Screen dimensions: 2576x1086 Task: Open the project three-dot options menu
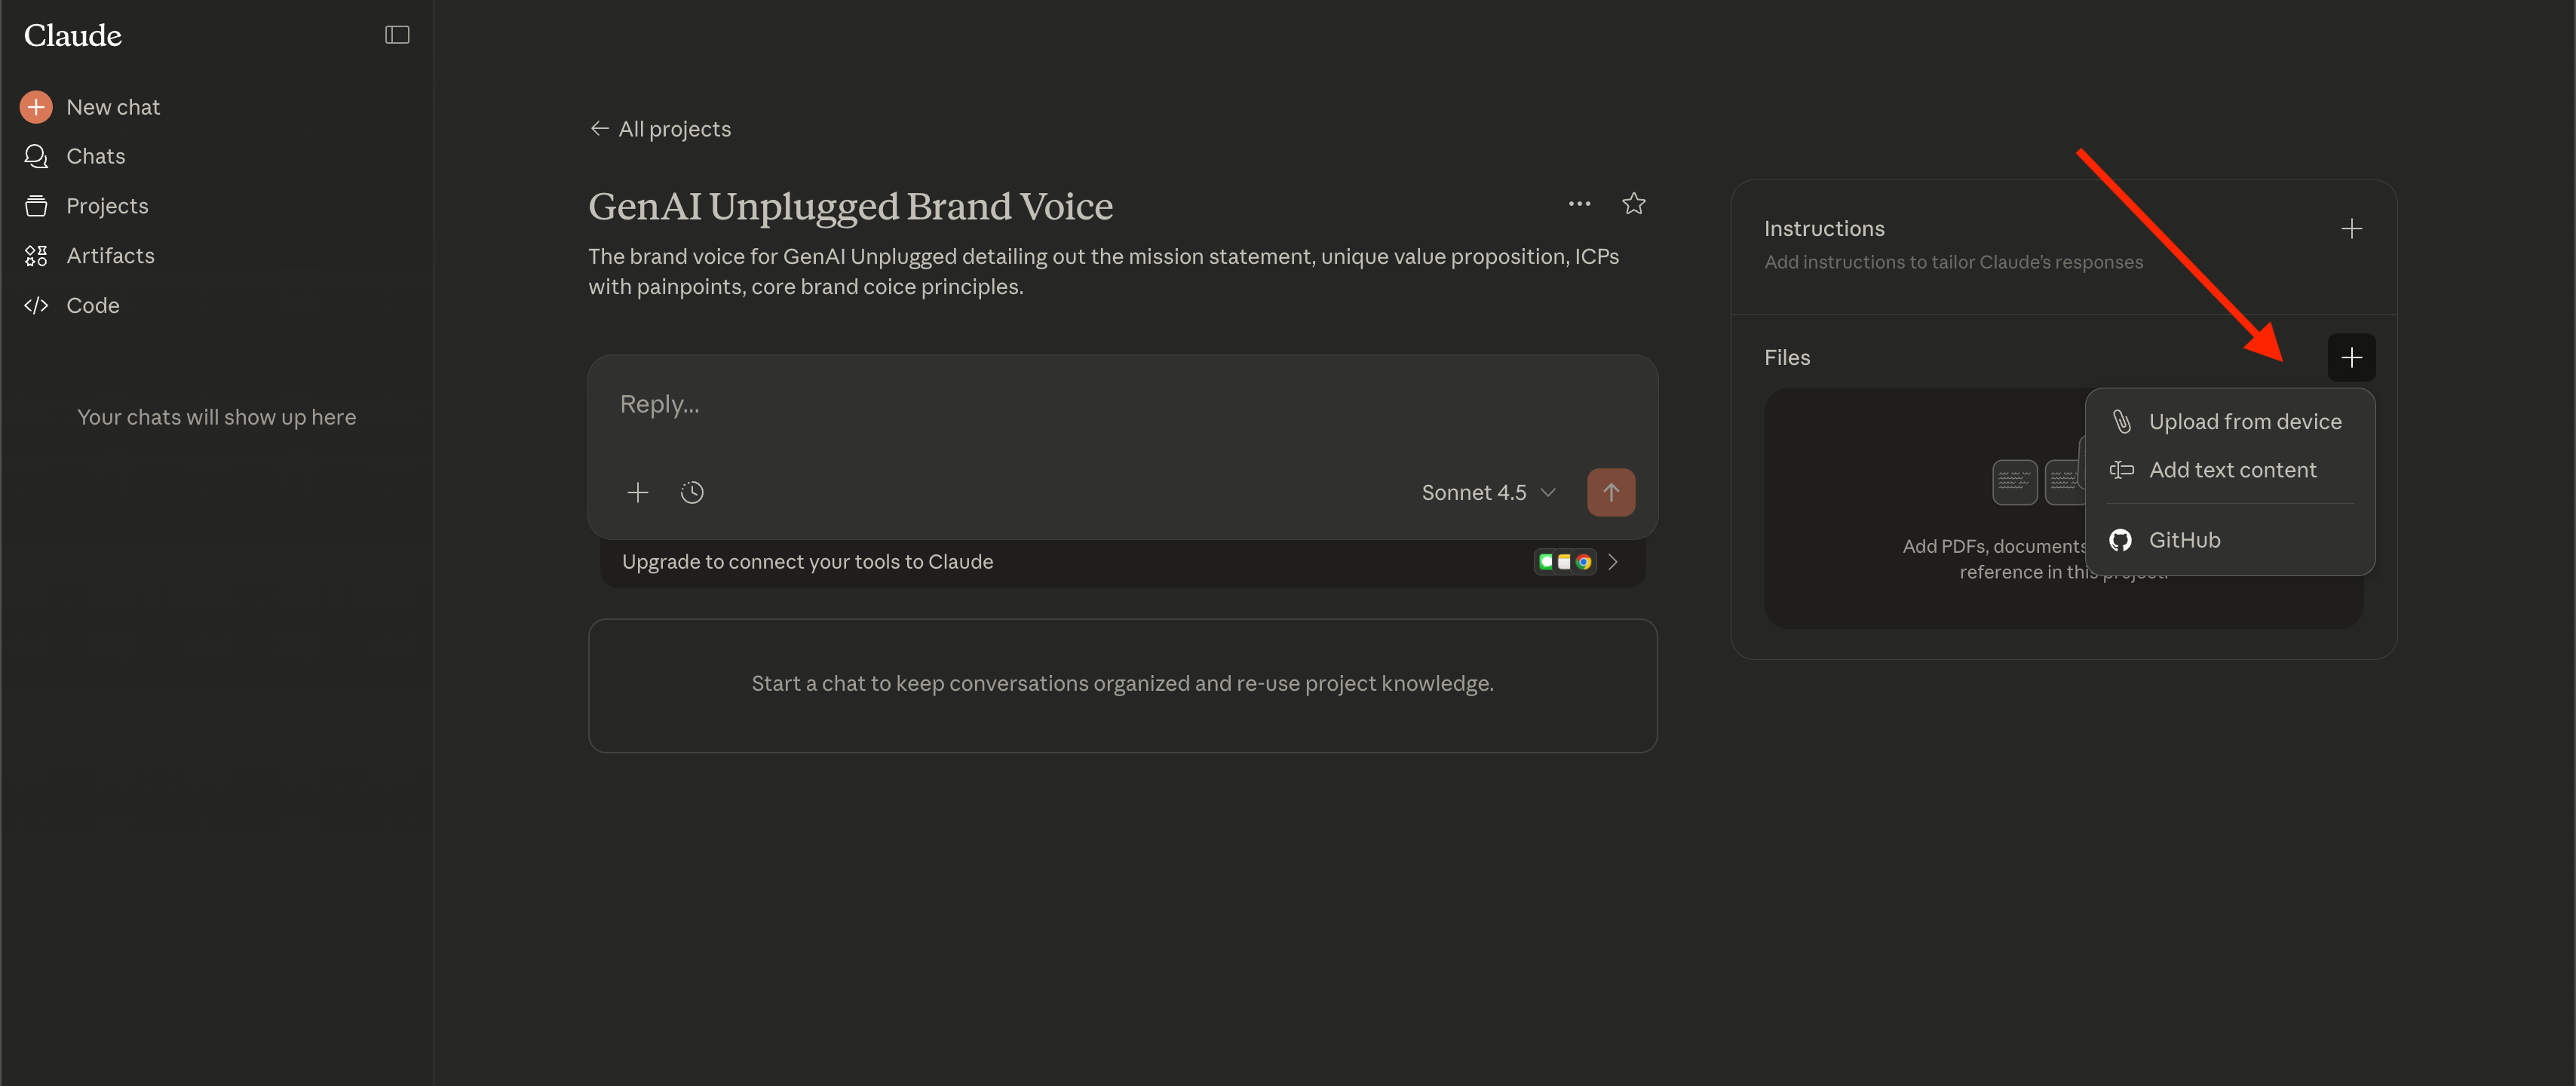point(1578,204)
